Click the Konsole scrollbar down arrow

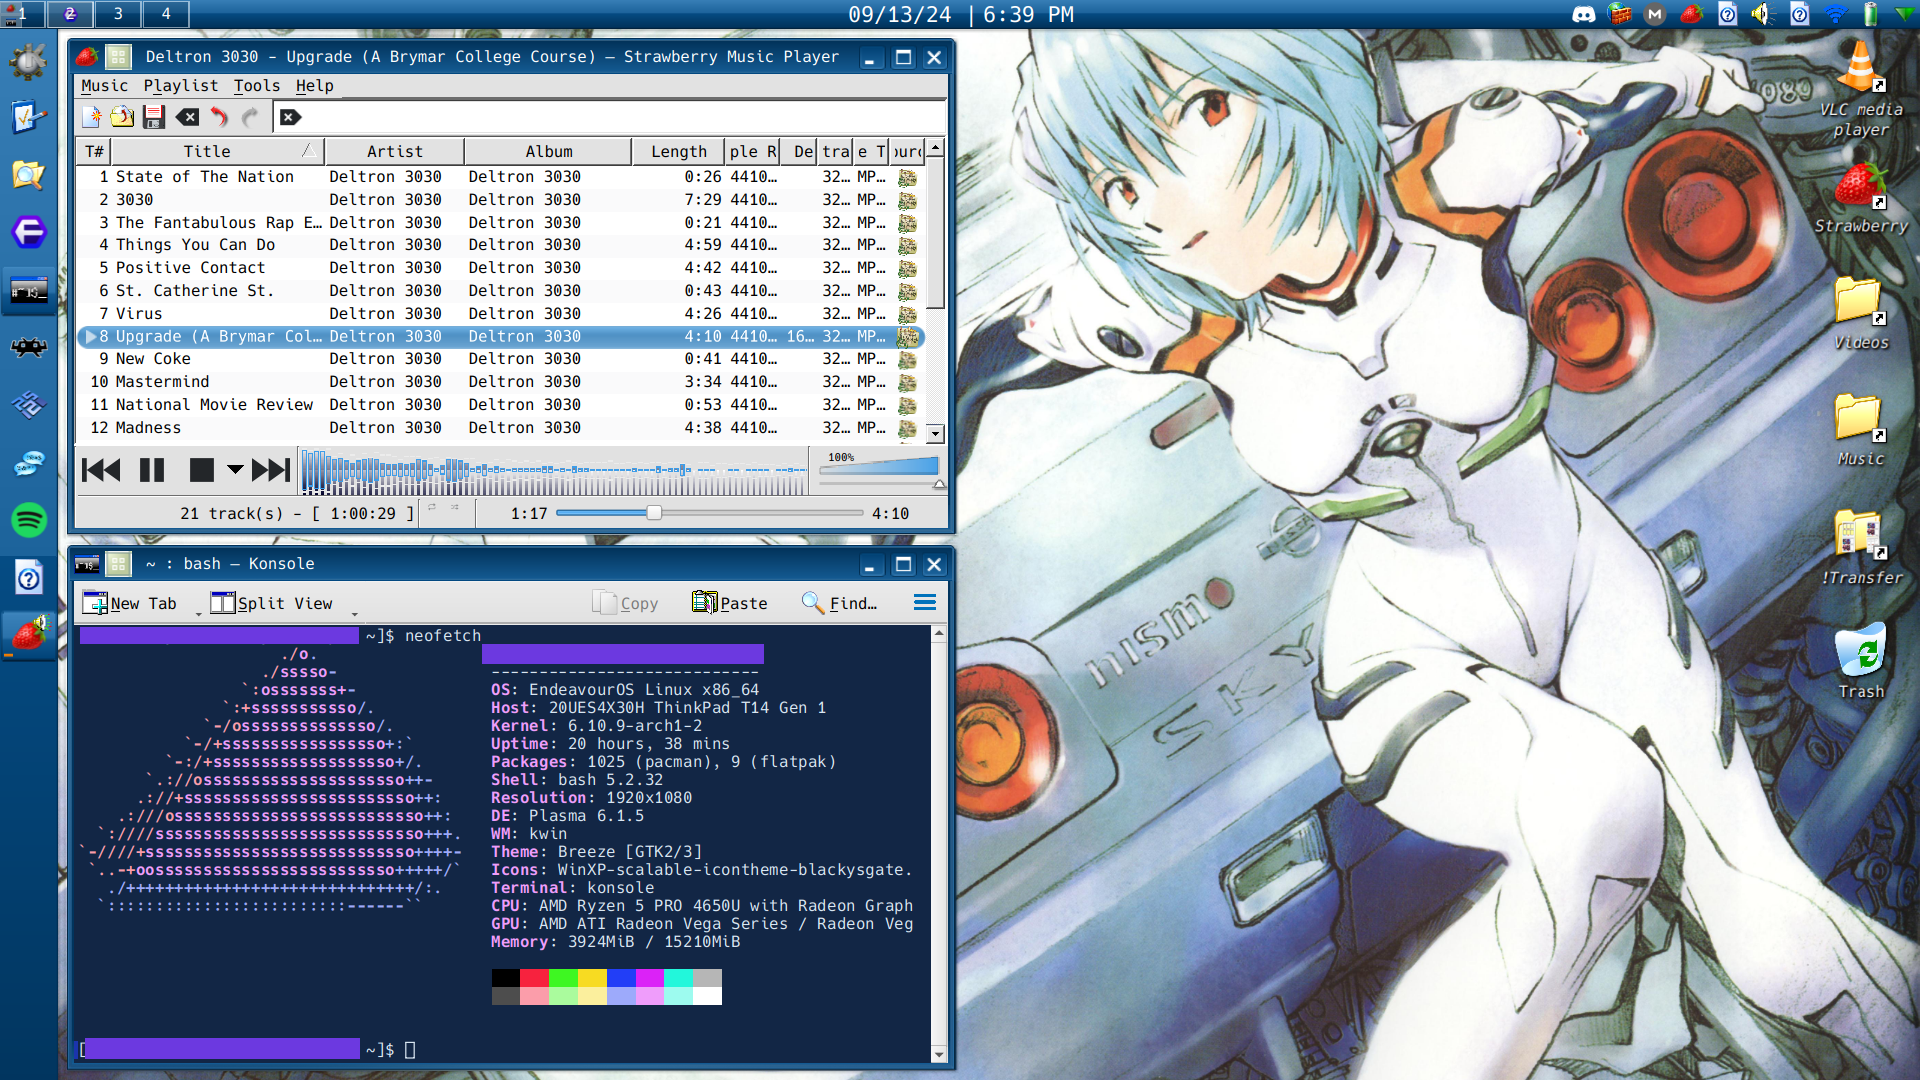(938, 1054)
